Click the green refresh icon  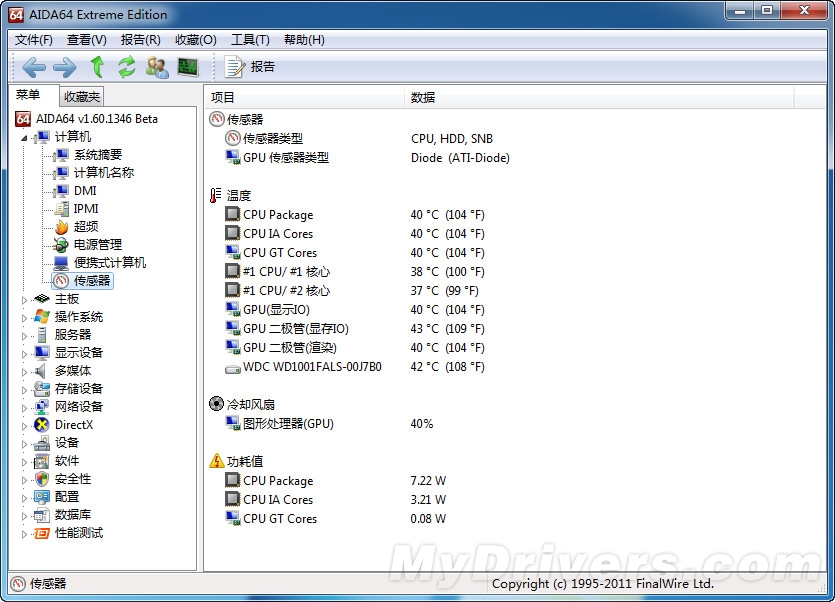coord(126,67)
